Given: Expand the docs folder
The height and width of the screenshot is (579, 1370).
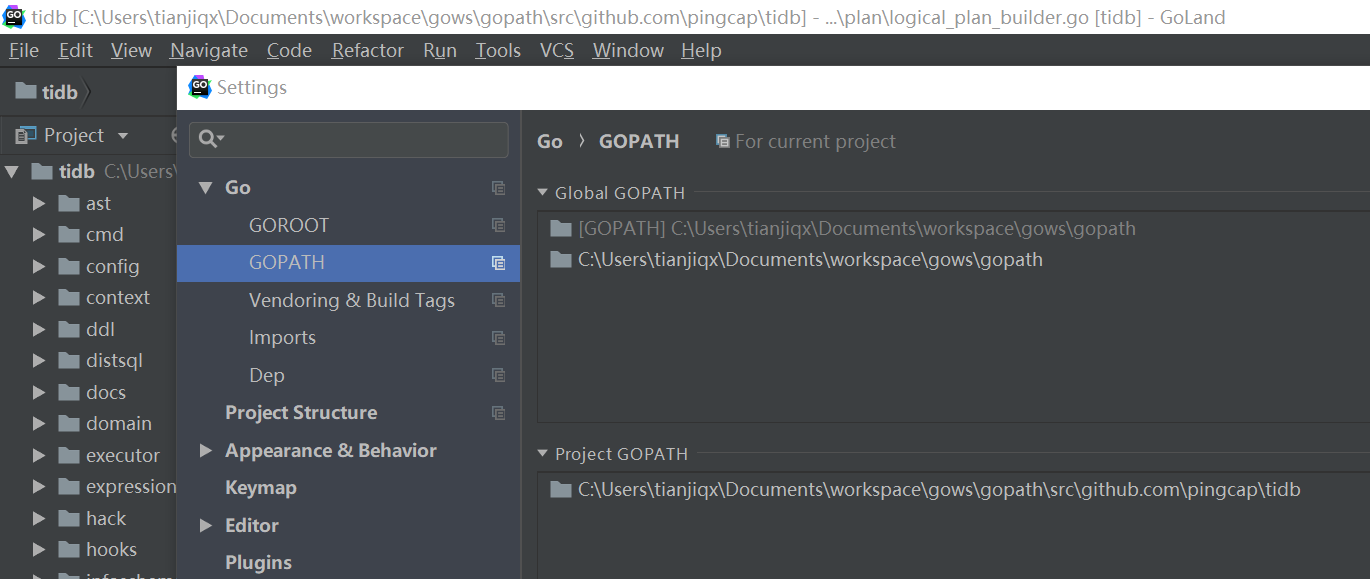Looking at the screenshot, I should [x=39, y=392].
